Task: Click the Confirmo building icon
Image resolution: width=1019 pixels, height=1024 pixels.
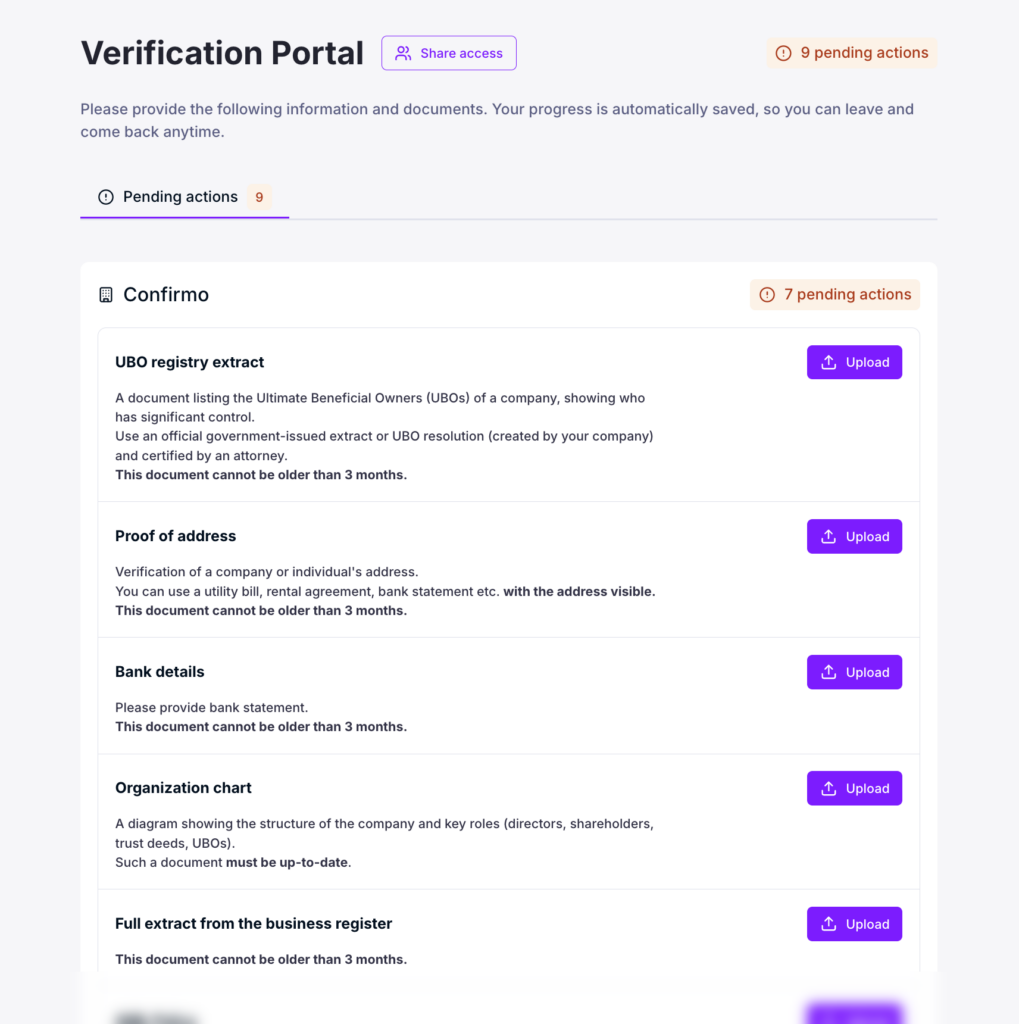Action: point(106,295)
